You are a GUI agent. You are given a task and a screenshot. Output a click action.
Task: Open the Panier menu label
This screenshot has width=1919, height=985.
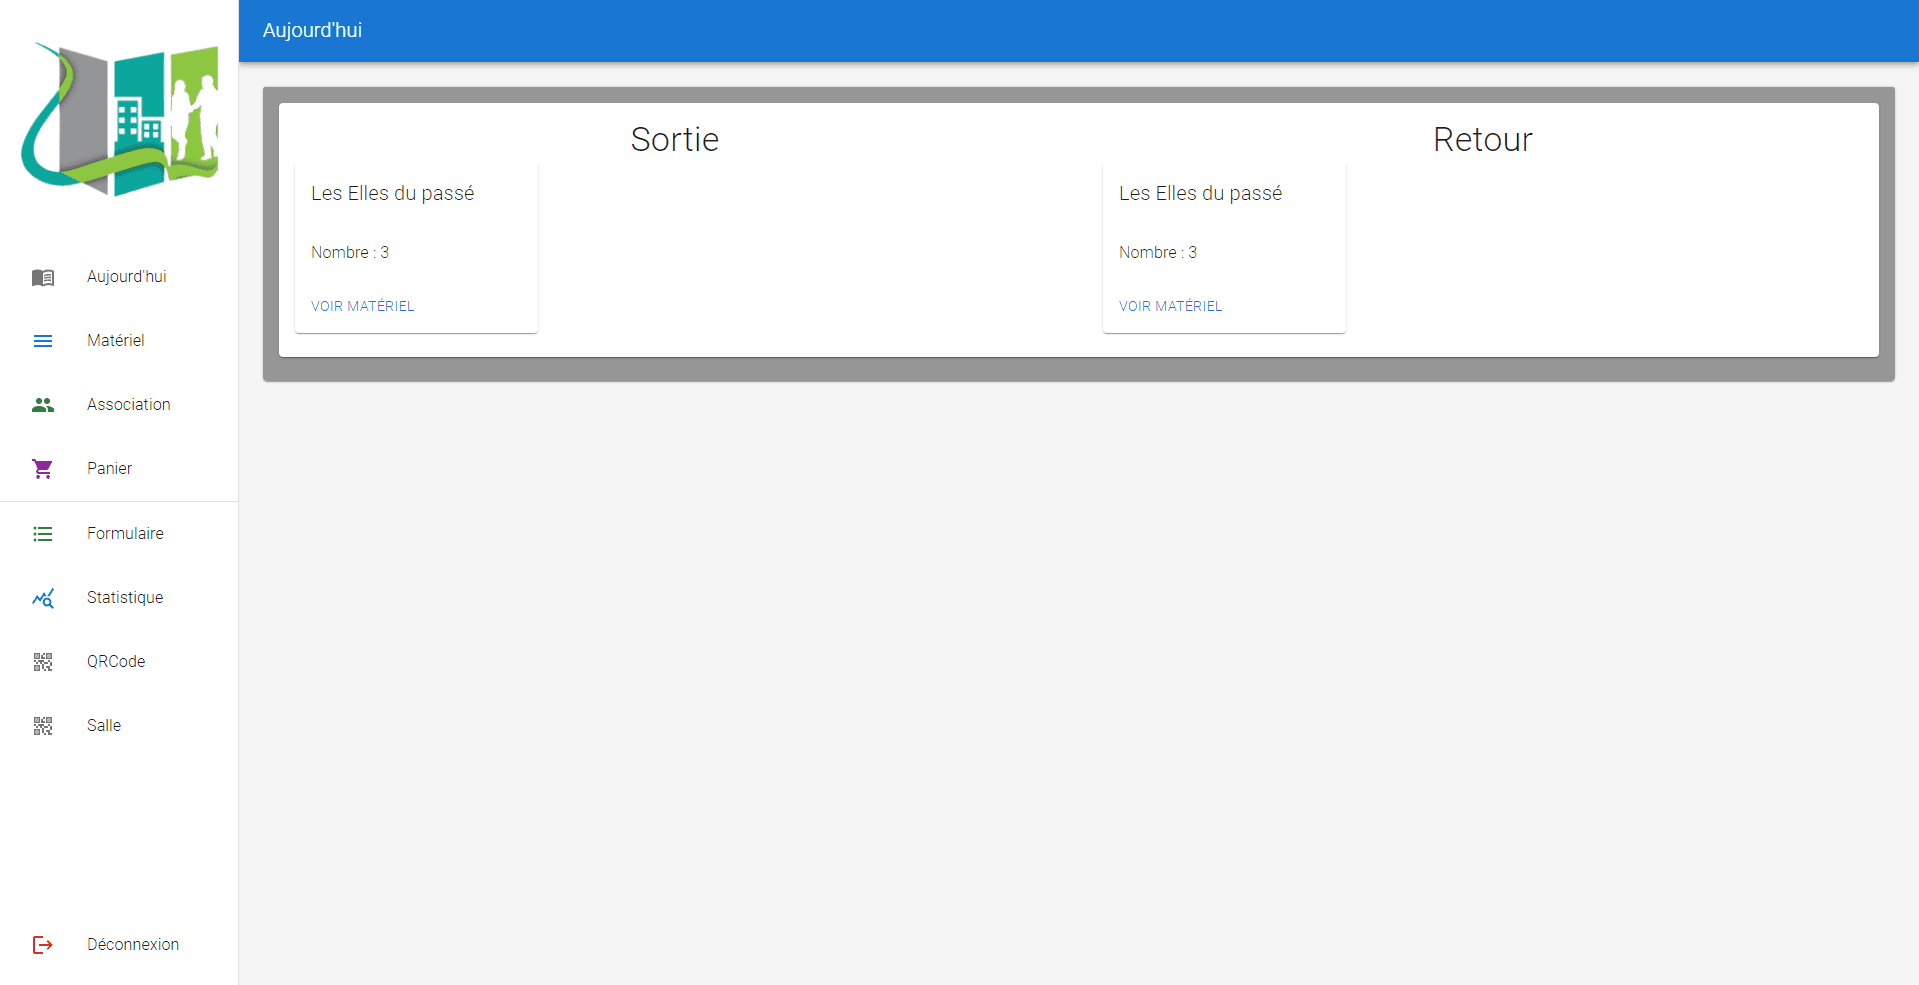(x=110, y=469)
